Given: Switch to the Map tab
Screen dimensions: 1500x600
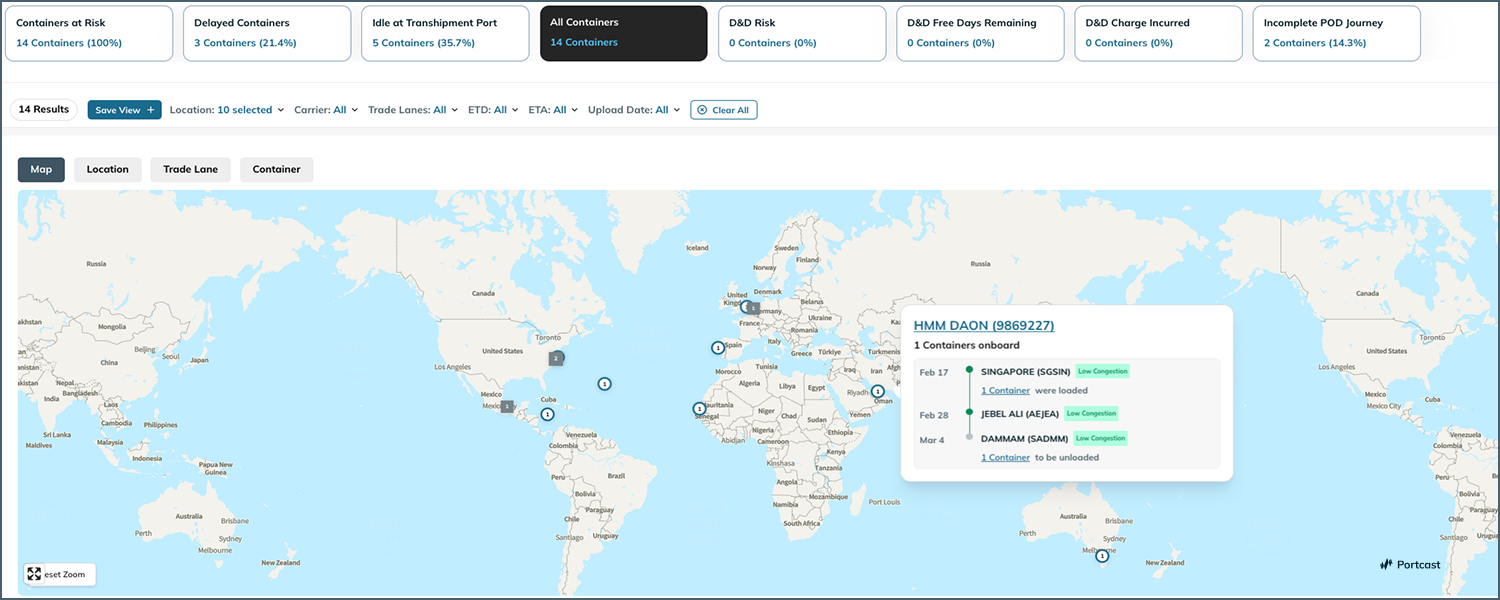Looking at the screenshot, I should point(41,170).
